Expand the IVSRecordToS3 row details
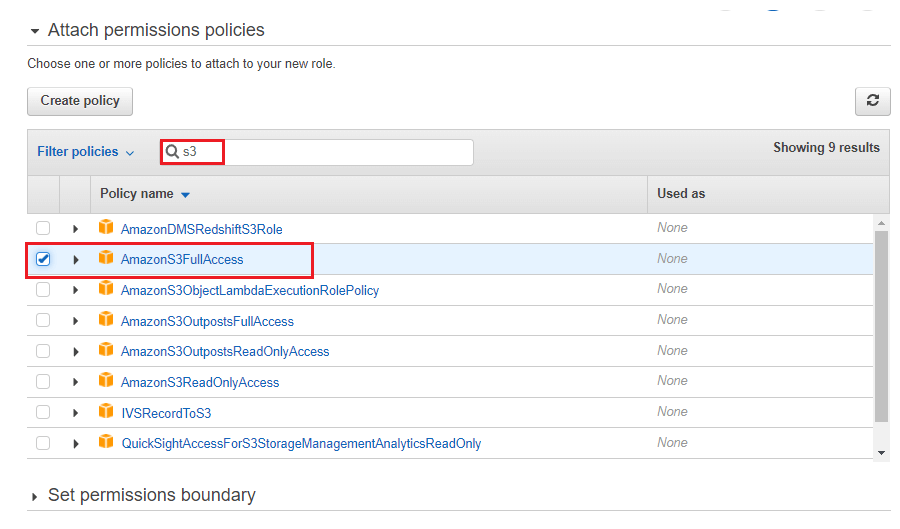 pyautogui.click(x=75, y=413)
